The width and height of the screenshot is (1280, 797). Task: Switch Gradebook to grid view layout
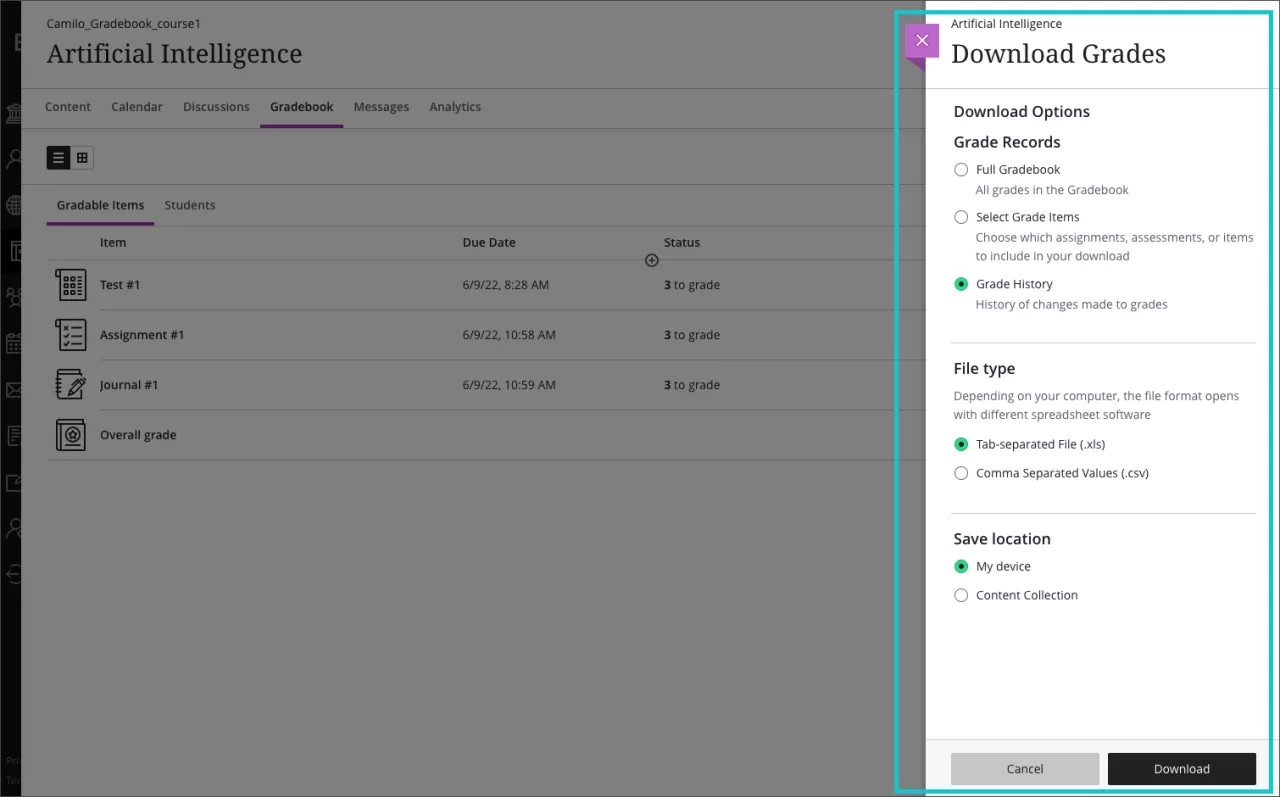click(x=82, y=158)
